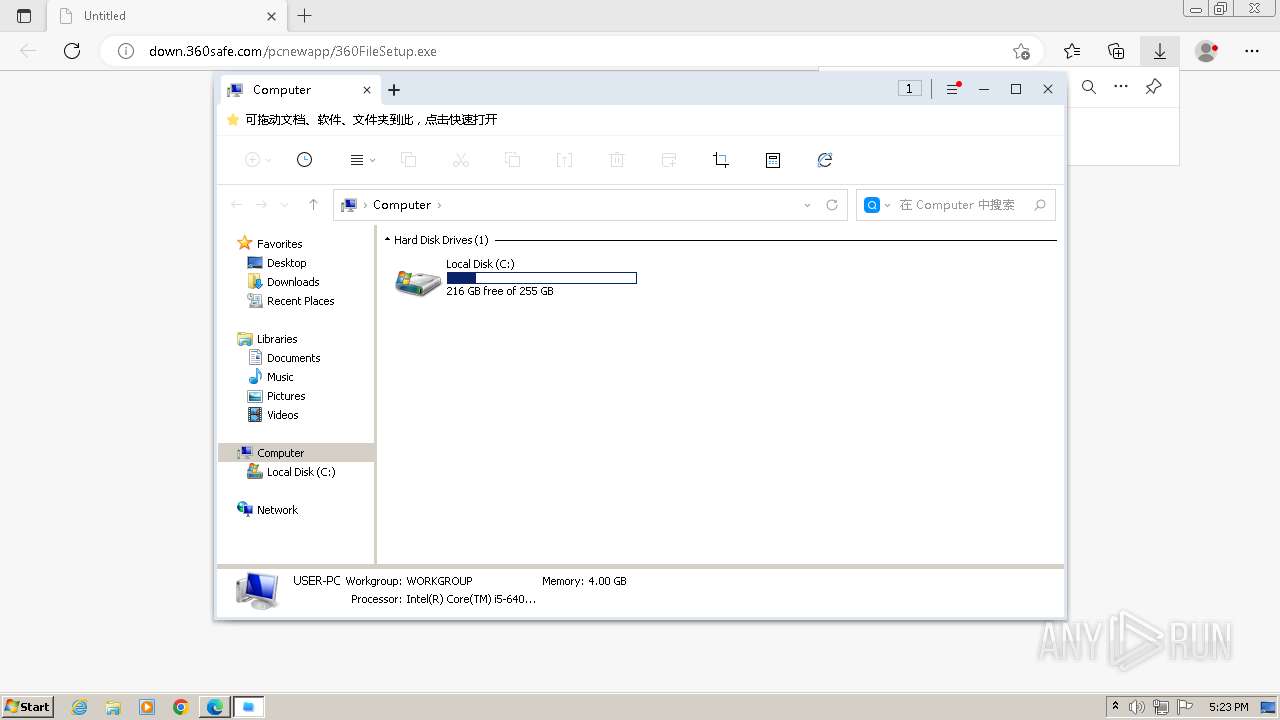
Task: Close the Computer tab
Action: pyautogui.click(x=367, y=90)
